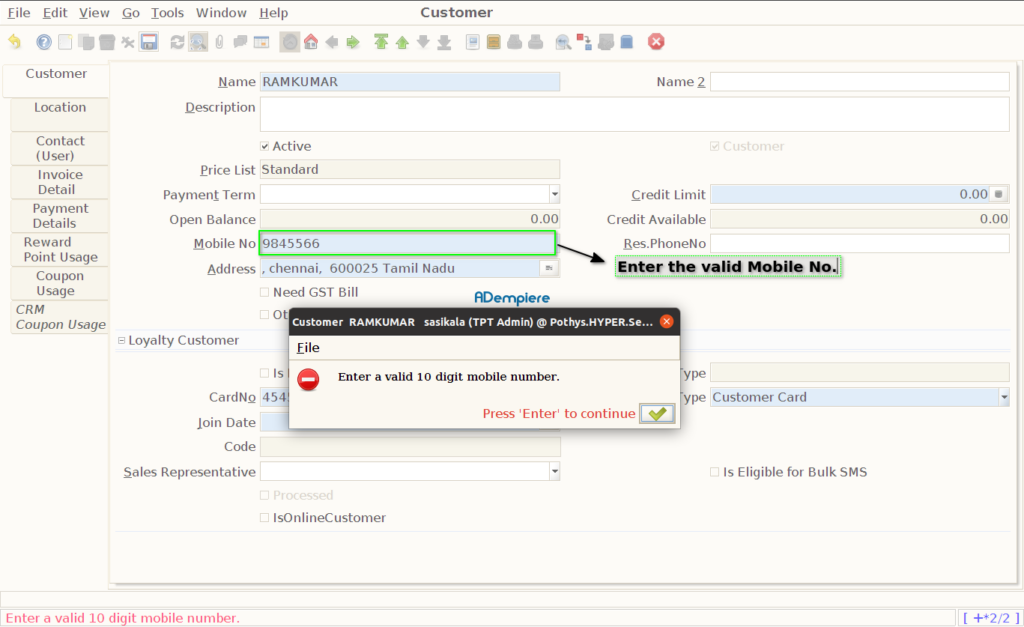
Task: Click the attachment paperclip icon
Action: pyautogui.click(x=219, y=42)
